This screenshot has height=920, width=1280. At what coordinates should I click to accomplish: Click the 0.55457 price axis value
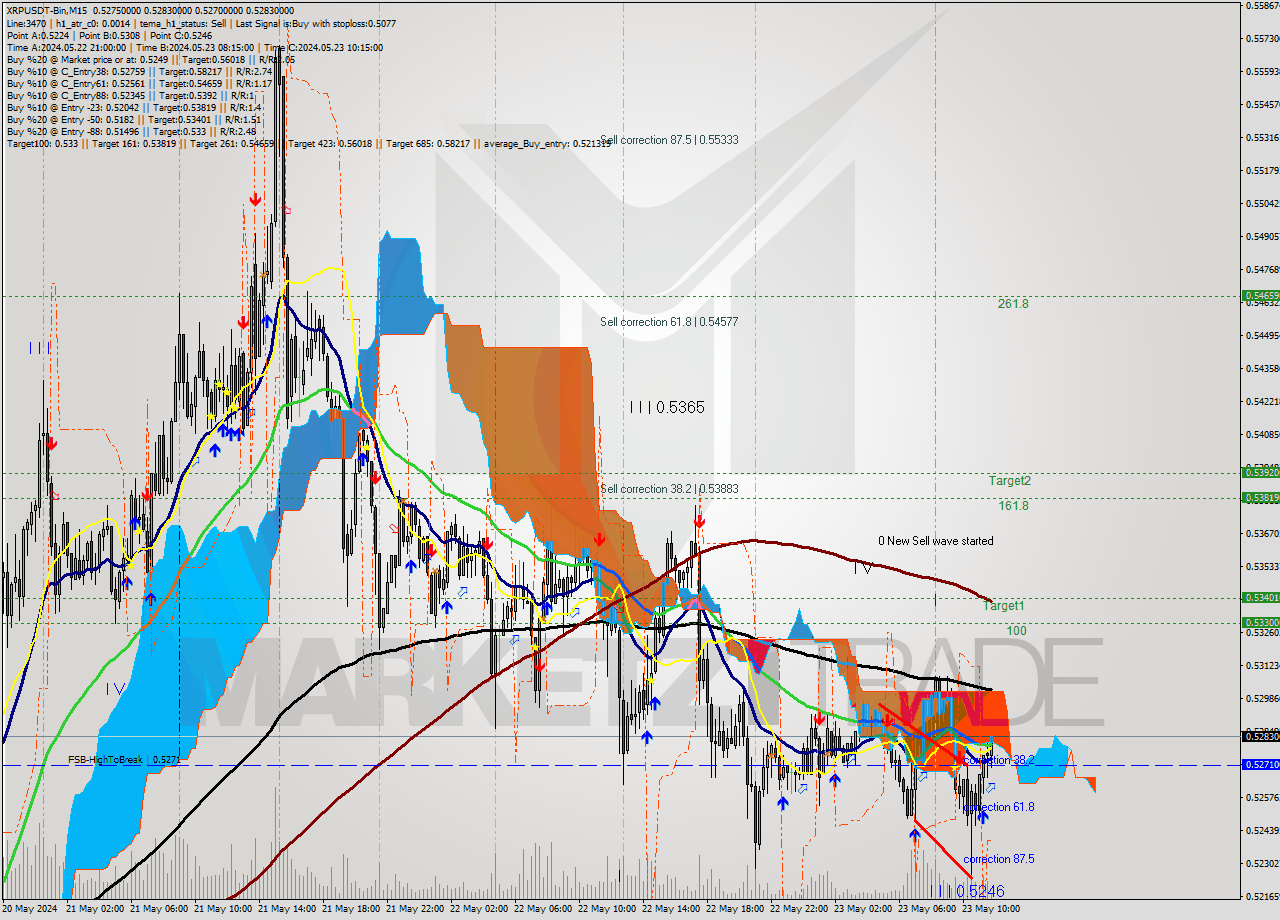pyautogui.click(x=1262, y=104)
